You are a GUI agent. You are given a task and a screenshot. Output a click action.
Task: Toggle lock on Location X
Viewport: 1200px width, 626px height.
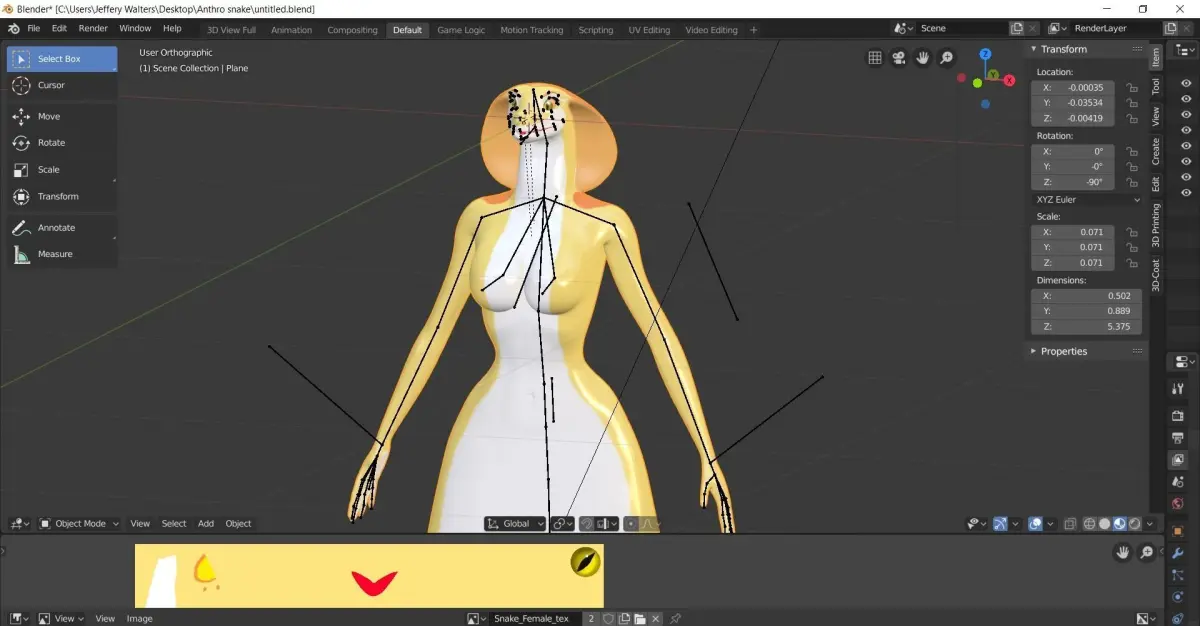[x=1132, y=88]
